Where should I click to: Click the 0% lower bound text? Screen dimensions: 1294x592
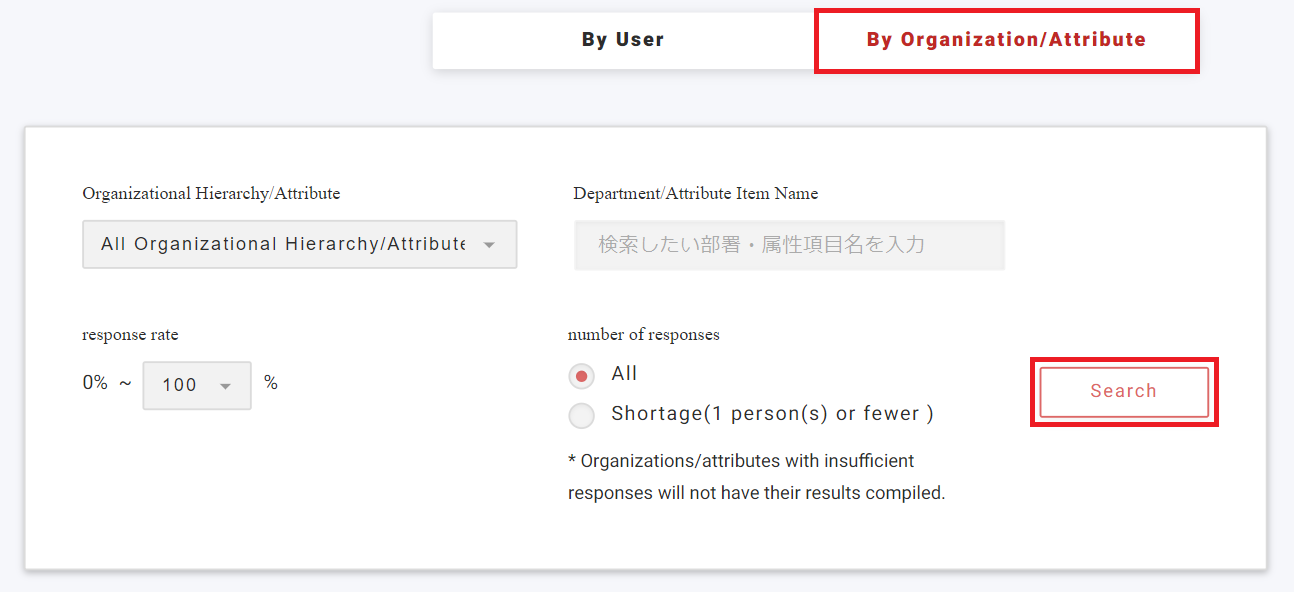tap(95, 383)
